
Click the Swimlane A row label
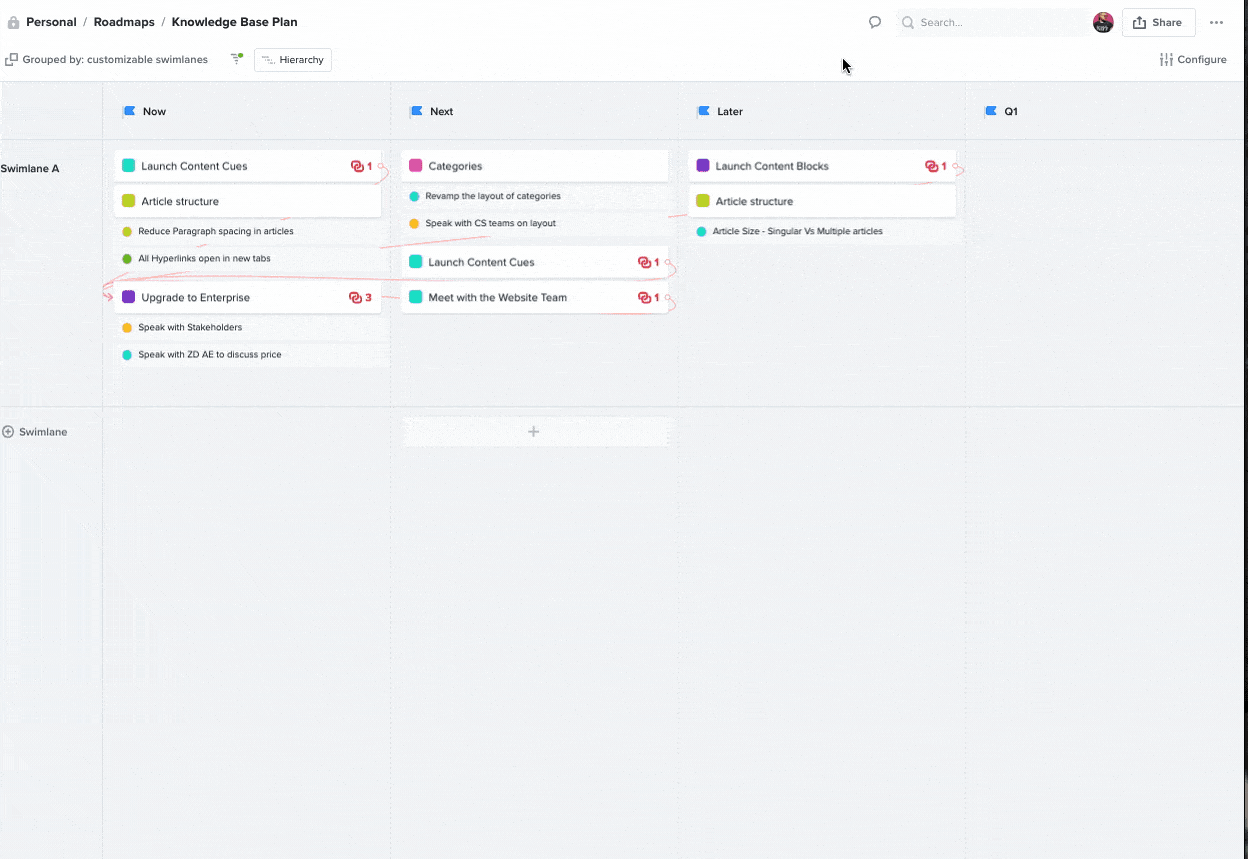30,168
